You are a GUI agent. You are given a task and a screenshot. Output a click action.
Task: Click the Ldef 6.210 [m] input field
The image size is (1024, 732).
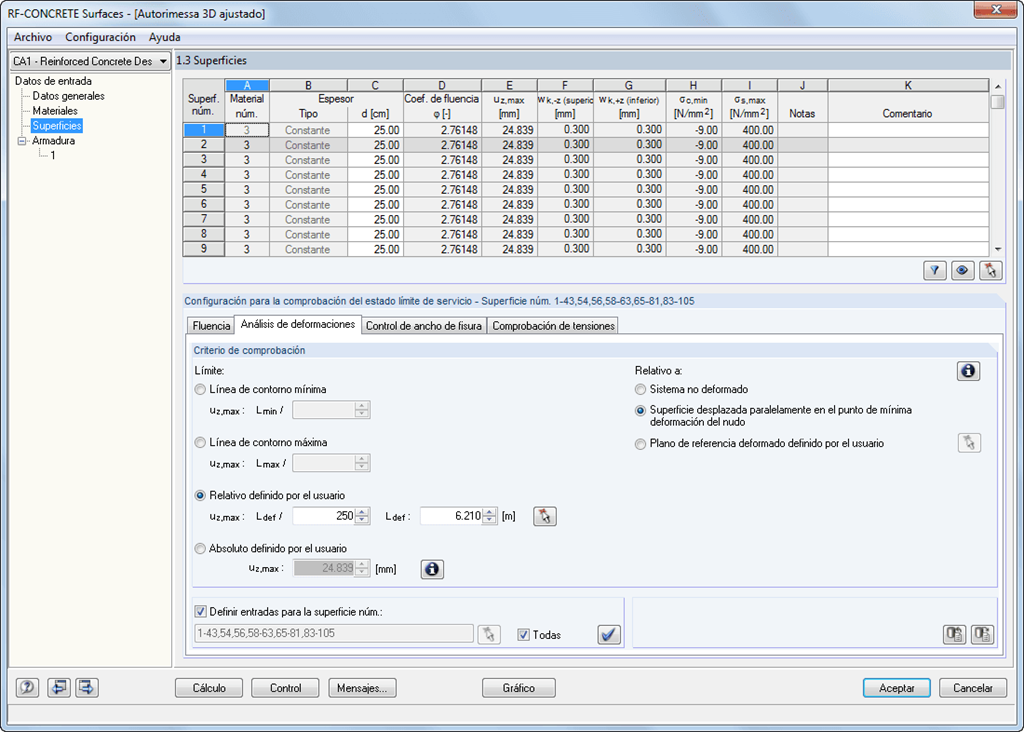(x=452, y=516)
